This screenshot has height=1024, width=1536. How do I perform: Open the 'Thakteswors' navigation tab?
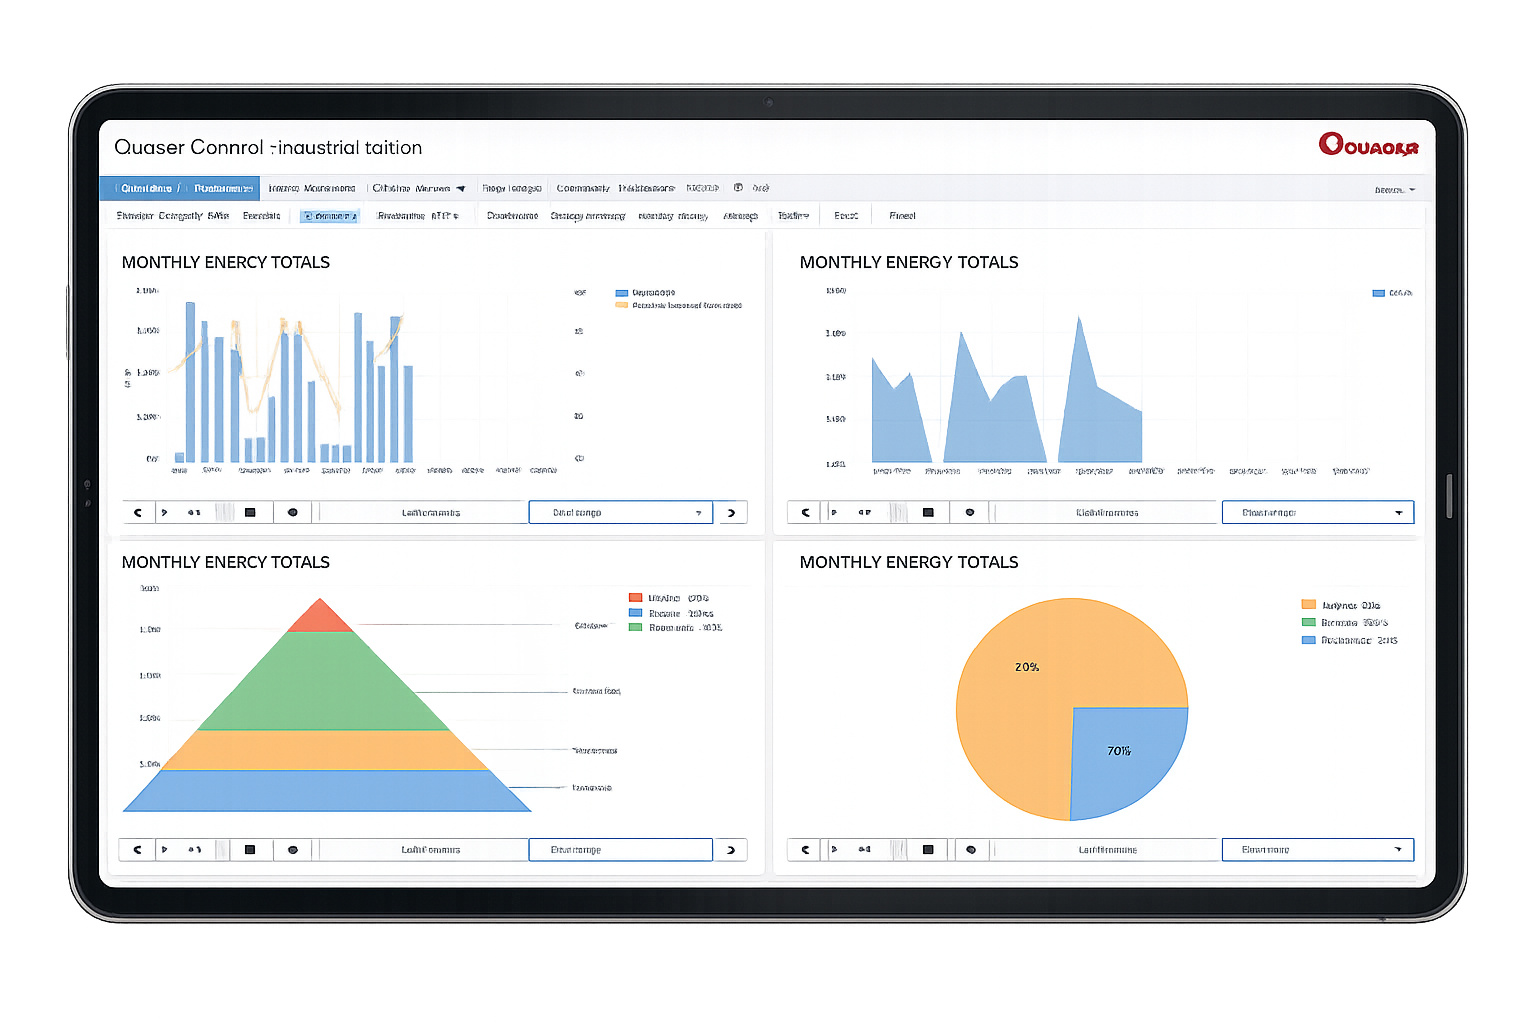click(x=646, y=188)
